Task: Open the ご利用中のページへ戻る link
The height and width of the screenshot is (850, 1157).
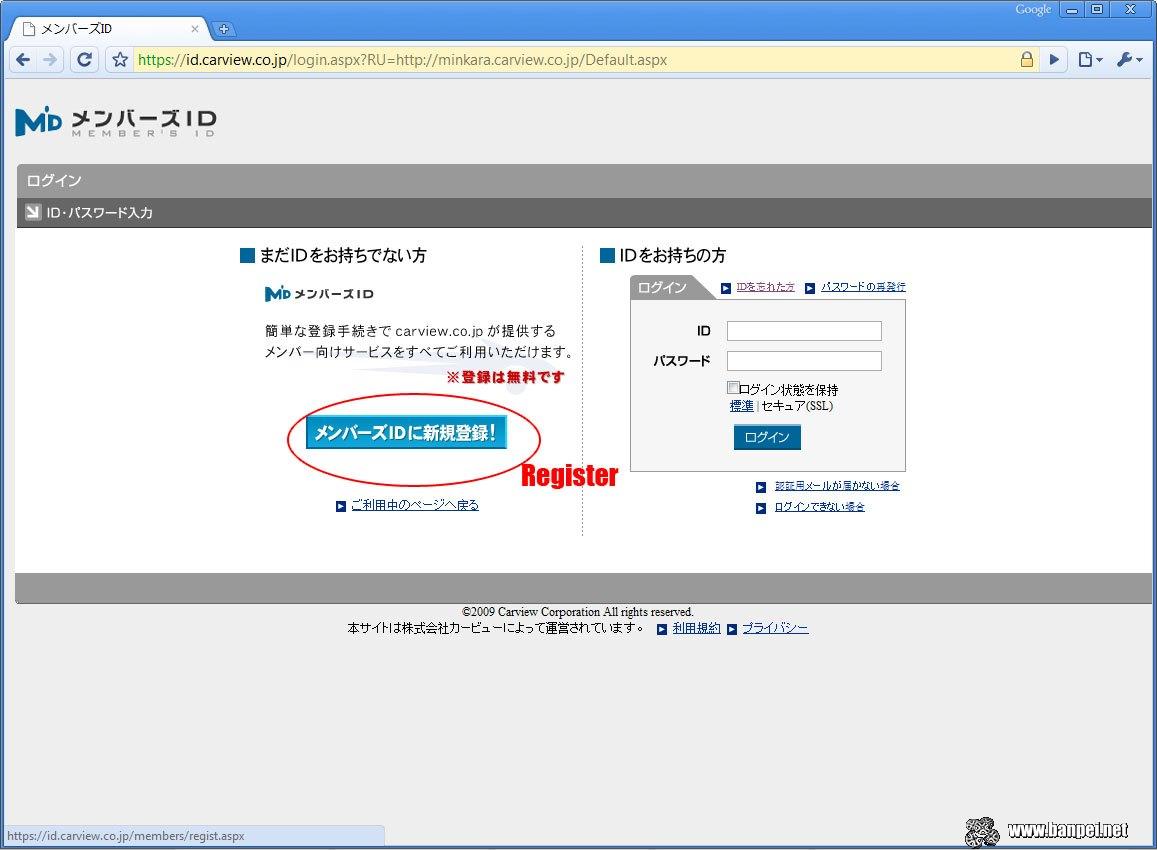Action: [415, 505]
